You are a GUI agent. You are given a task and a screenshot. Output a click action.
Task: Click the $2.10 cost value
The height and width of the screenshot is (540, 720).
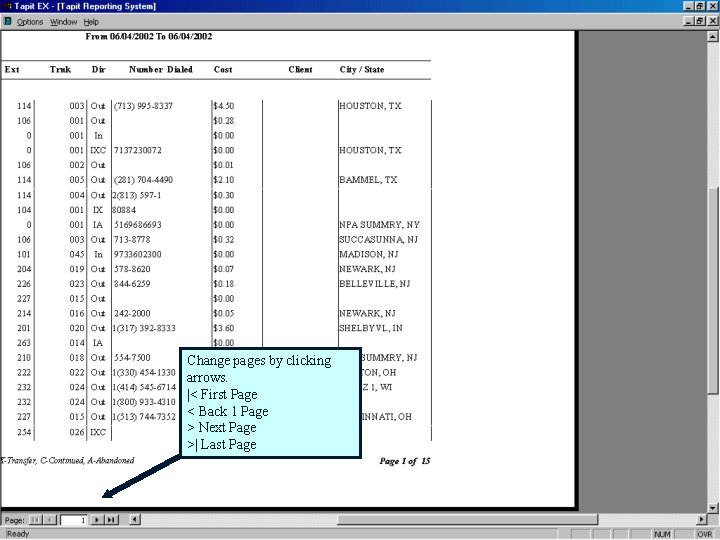click(x=224, y=180)
